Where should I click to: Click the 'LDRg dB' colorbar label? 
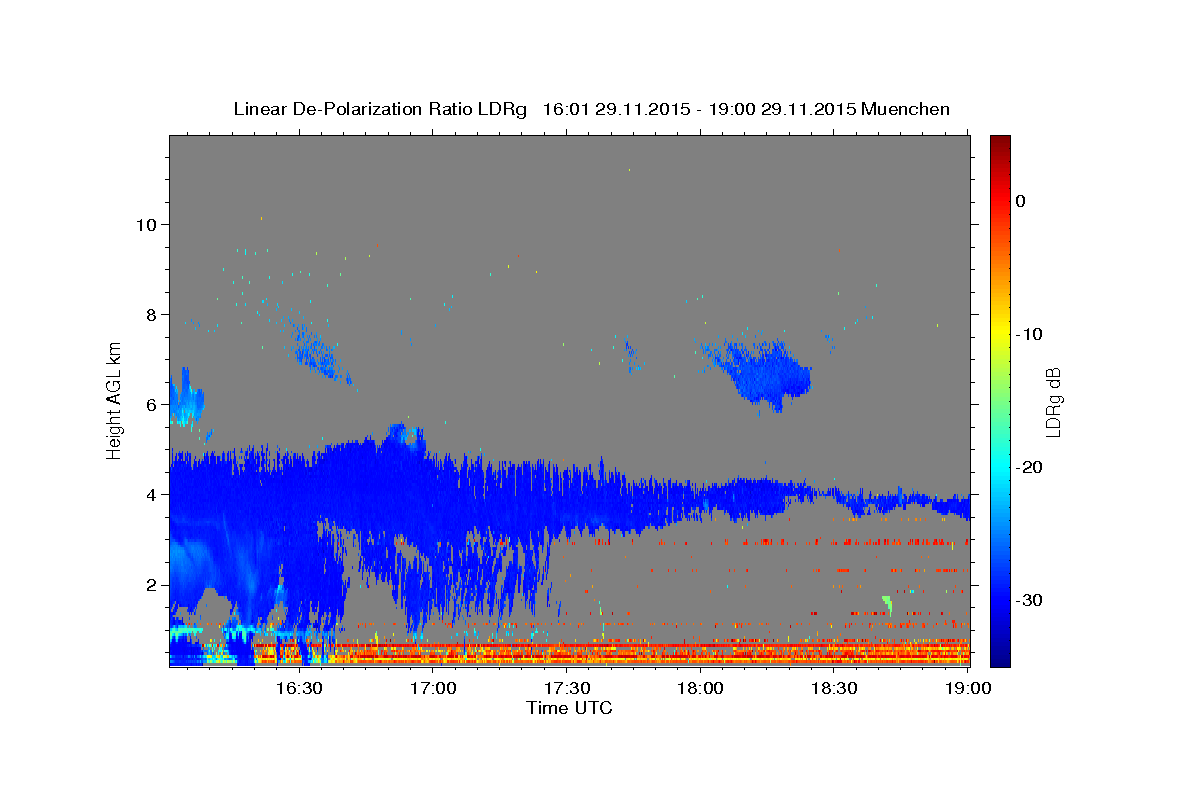(x=1053, y=401)
